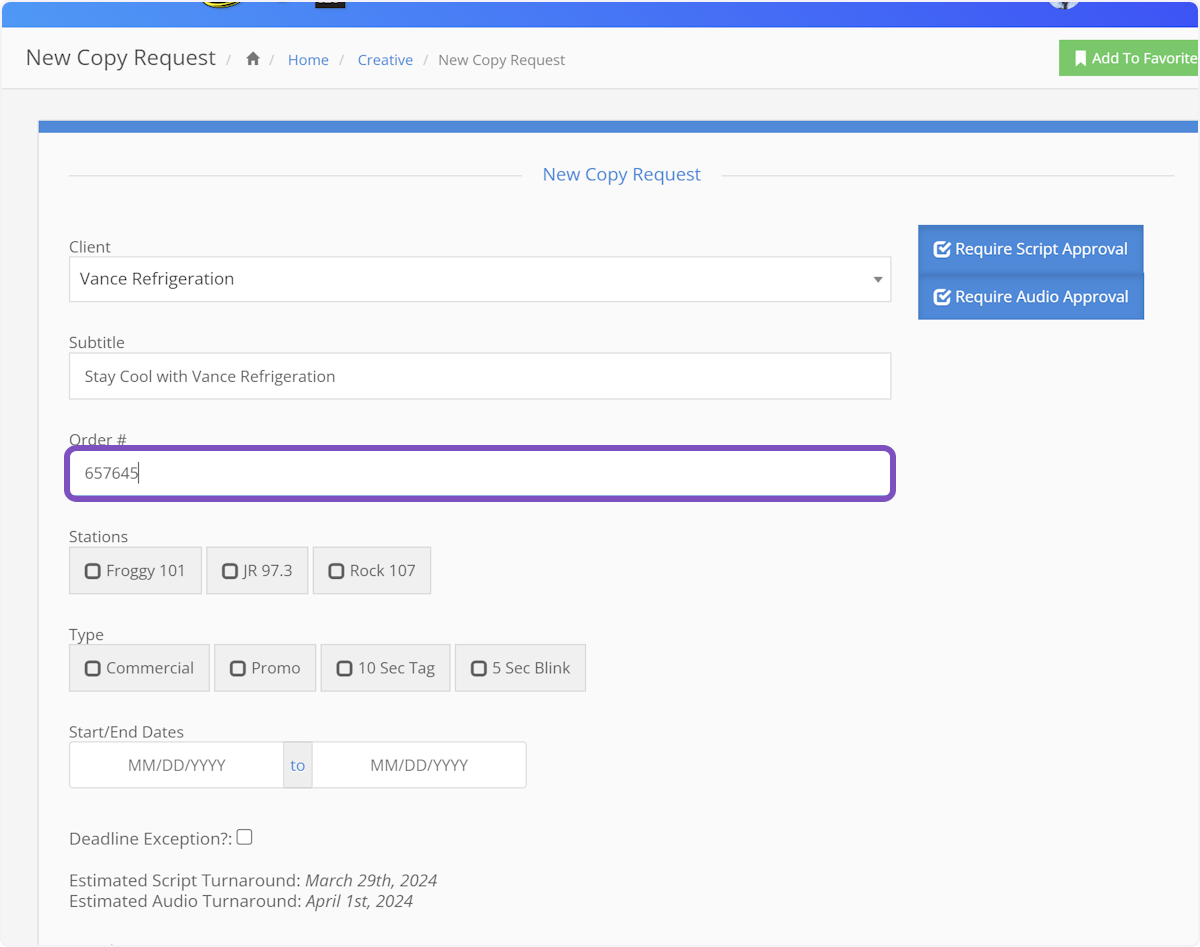Check the Froggy 101 station
The height and width of the screenshot is (947, 1200).
click(x=135, y=571)
